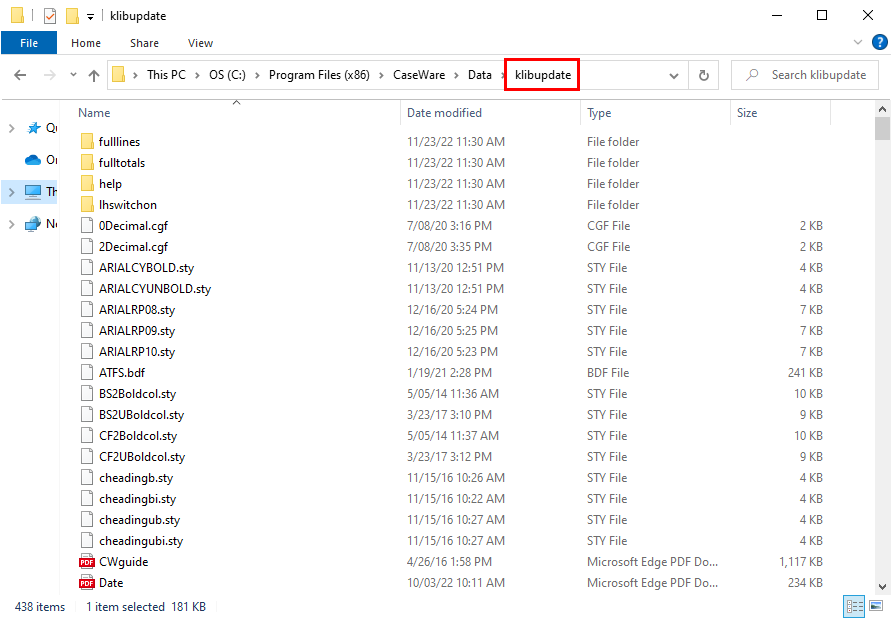This screenshot has width=892, height=619.
Task: Navigate to Program Files (x86) breadcrumb
Action: pyautogui.click(x=319, y=75)
